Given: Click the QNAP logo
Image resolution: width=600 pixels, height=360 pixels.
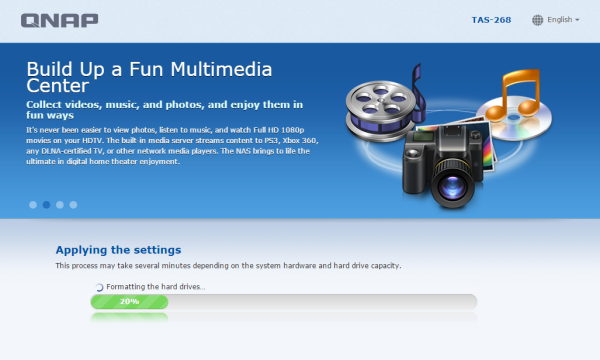Looking at the screenshot, I should pos(59,20).
